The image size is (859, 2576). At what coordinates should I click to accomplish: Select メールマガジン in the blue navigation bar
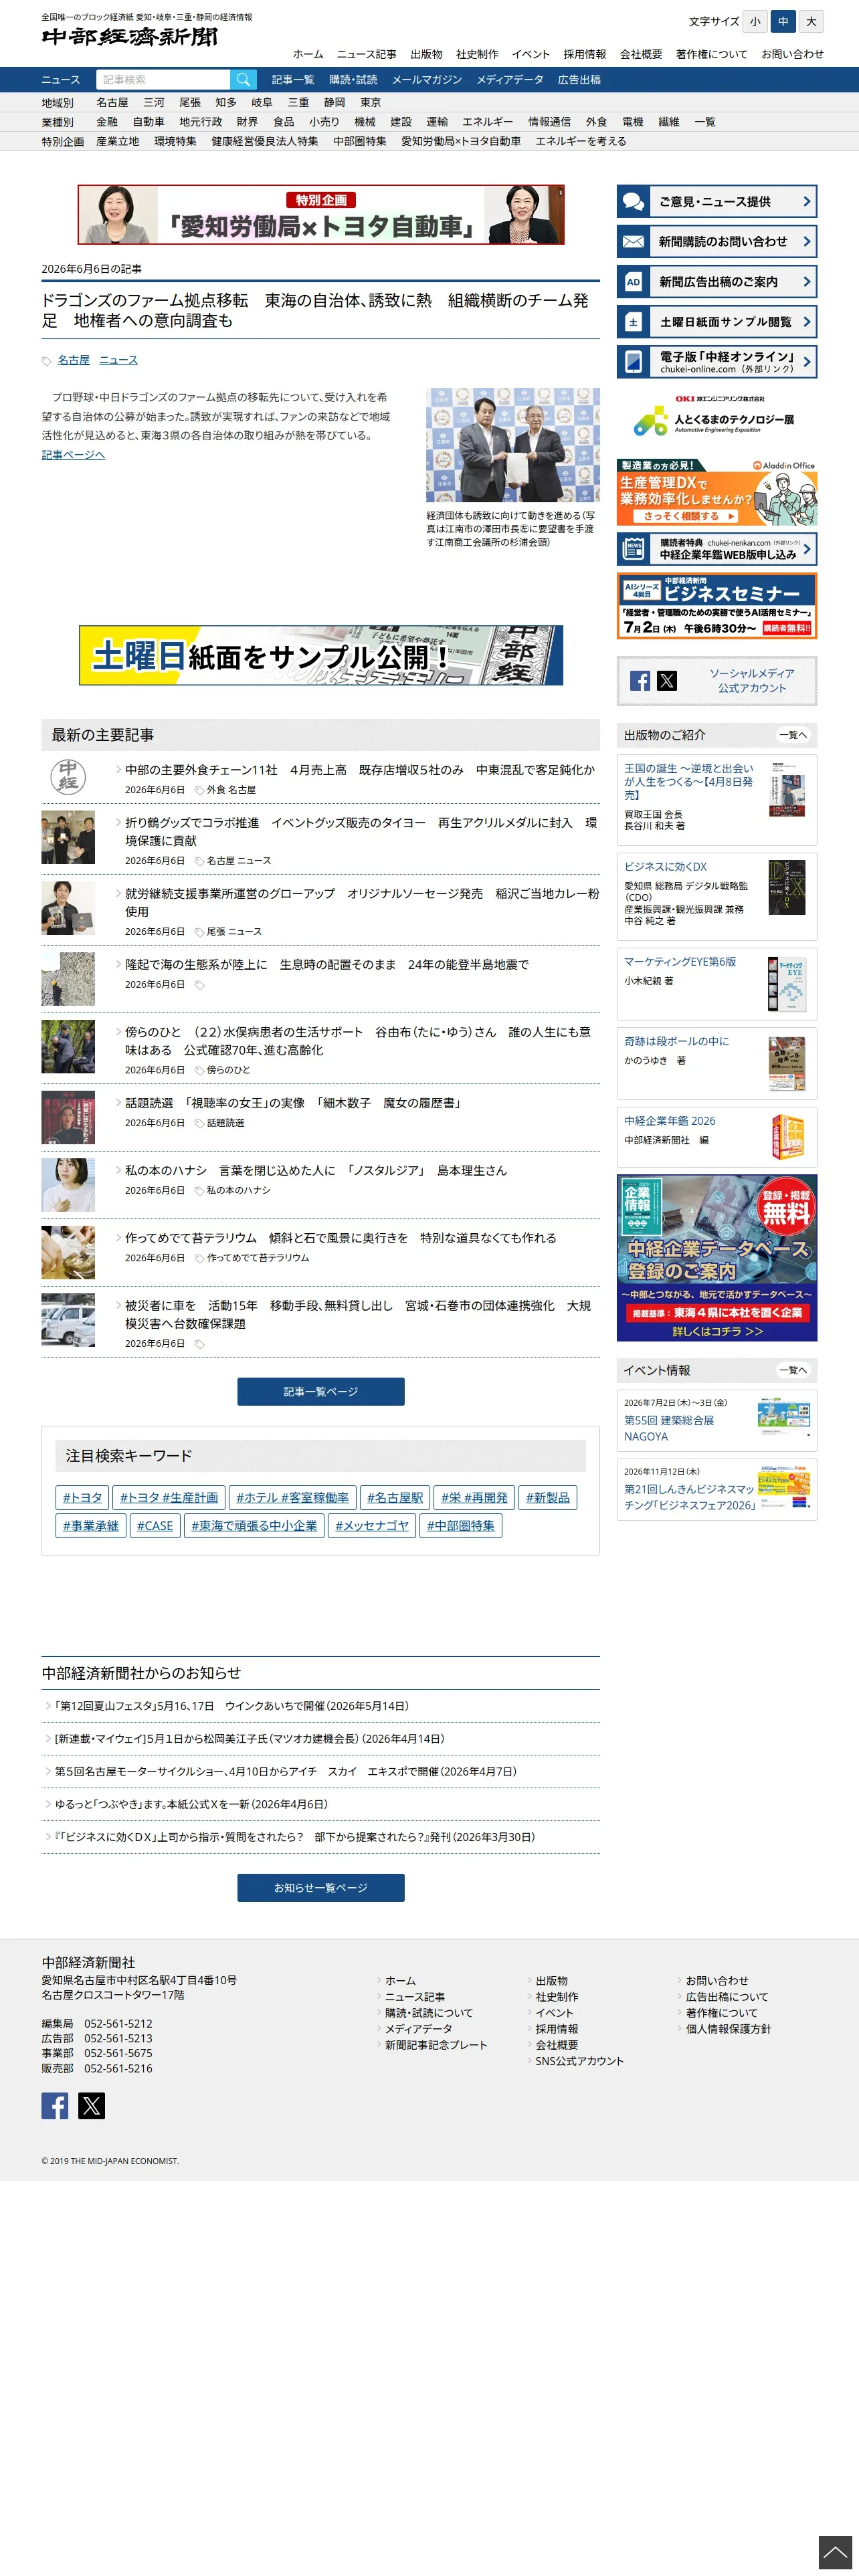click(x=427, y=80)
